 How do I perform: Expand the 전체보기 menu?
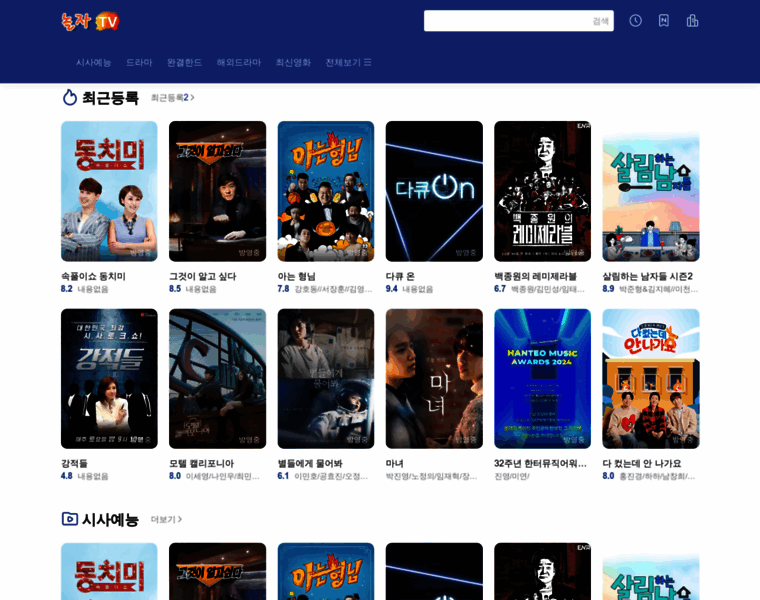point(348,63)
